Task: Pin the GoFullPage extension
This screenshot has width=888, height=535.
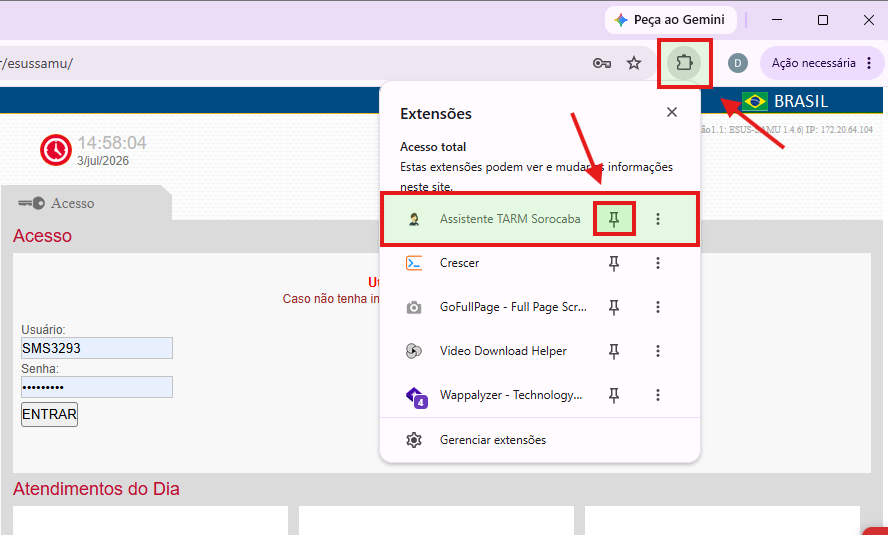Action: pos(614,307)
